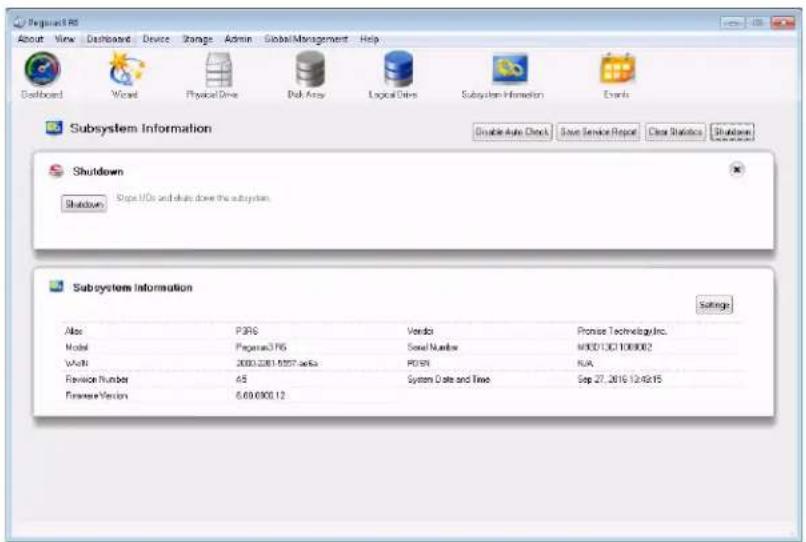
Task: Select the model value Pegasus3 R6
Action: (x=261, y=347)
